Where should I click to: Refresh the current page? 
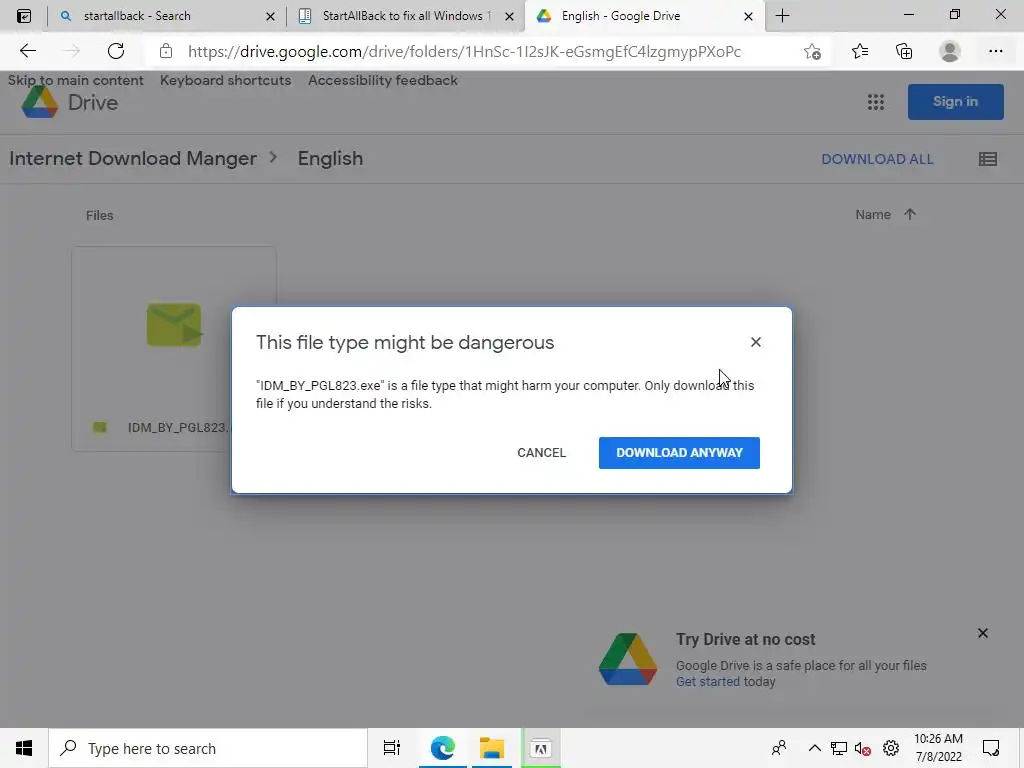[116, 51]
